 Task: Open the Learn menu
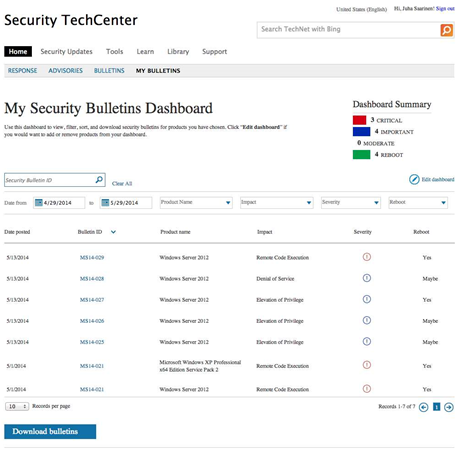145,52
